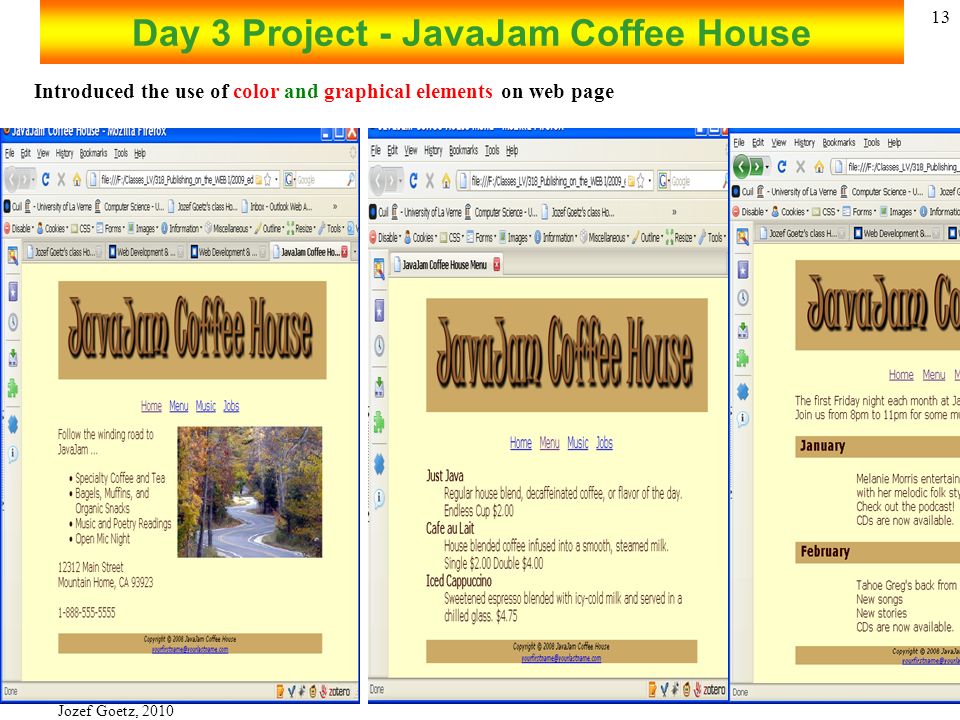
Task: Click clock history sidebar icon in left window
Action: 12,323
